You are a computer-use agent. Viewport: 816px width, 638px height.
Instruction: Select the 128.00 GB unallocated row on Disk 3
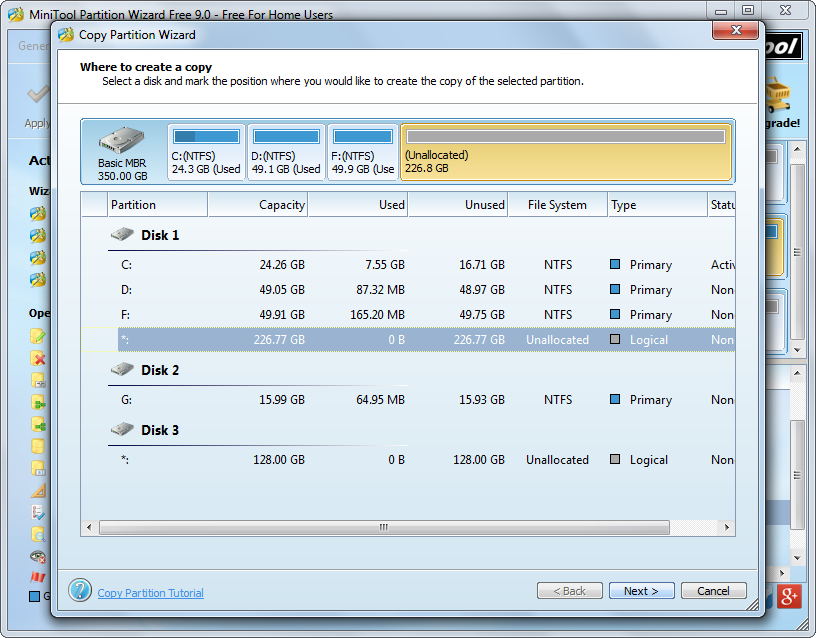pos(408,460)
